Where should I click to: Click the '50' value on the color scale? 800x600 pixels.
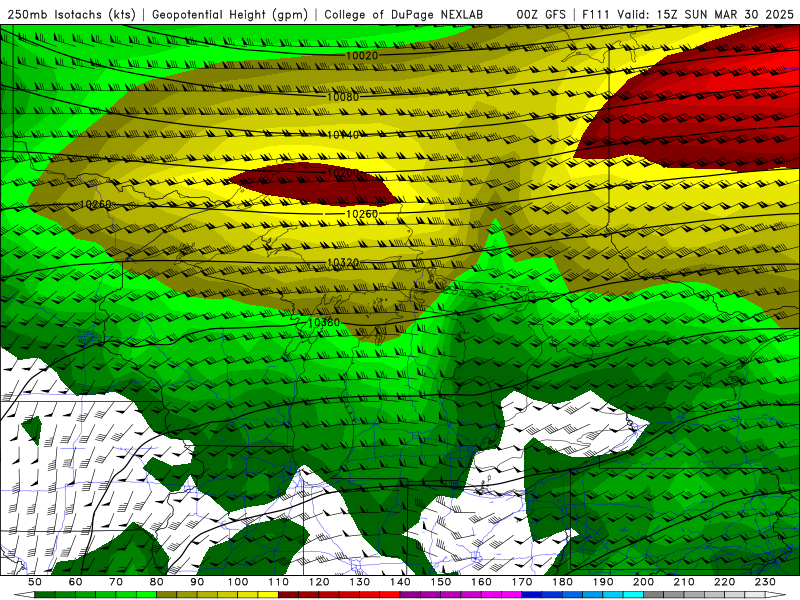tap(35, 582)
